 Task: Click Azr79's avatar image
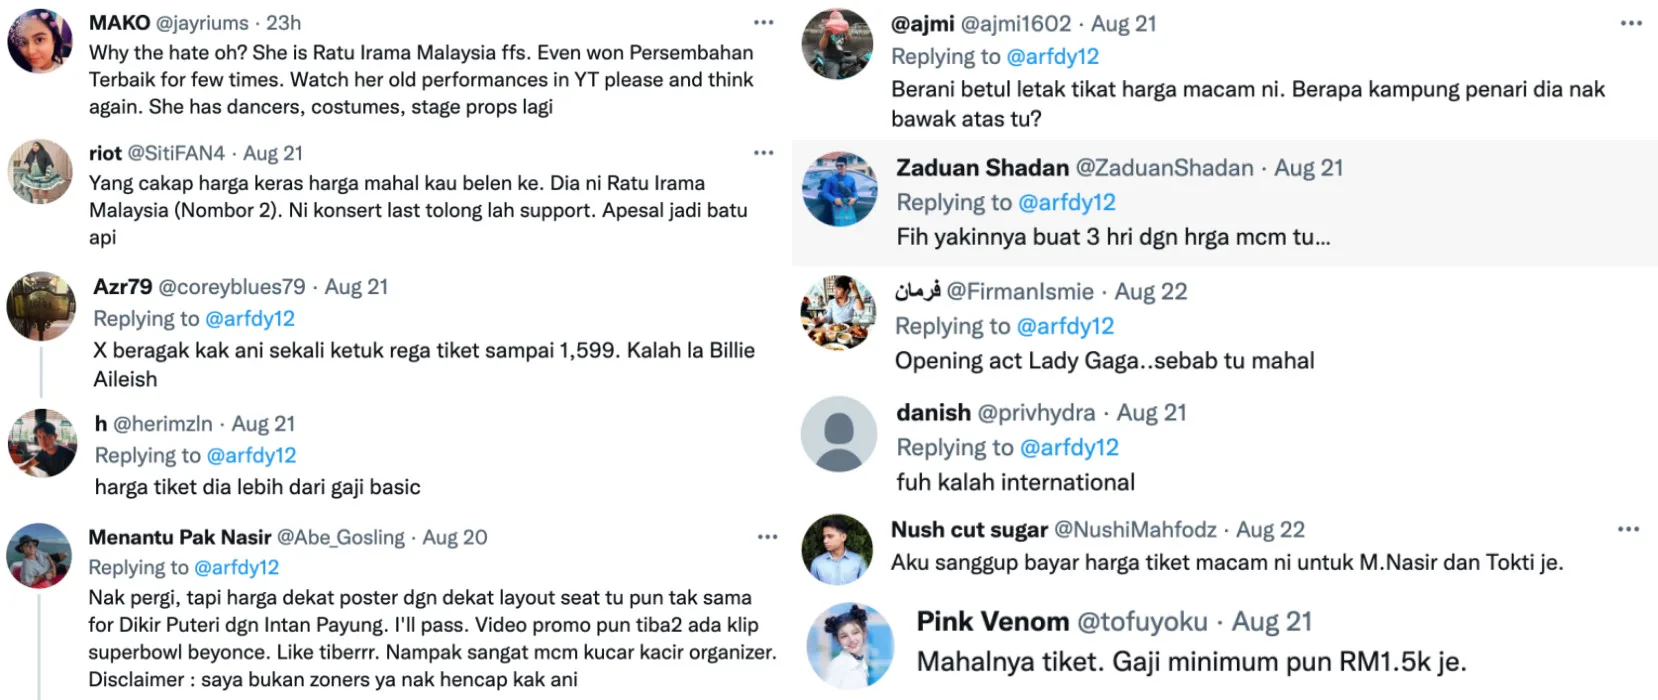click(41, 306)
